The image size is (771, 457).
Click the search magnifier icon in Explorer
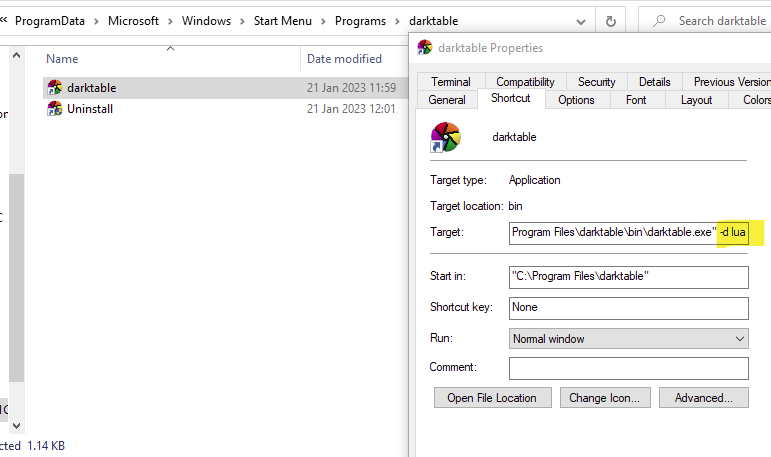click(659, 21)
